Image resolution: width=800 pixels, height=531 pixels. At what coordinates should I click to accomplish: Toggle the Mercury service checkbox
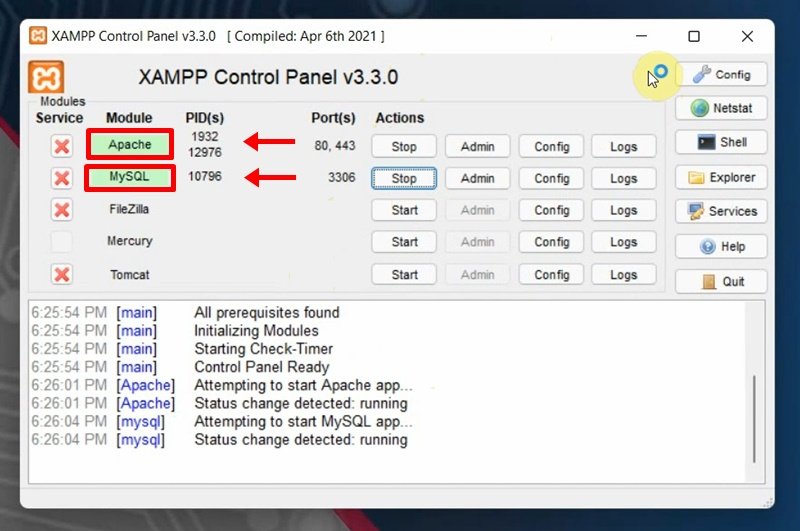(62, 241)
